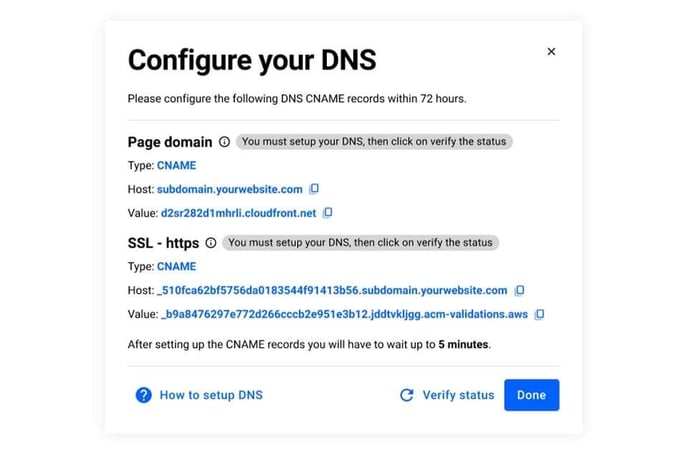
Task: Copy the subdomain.yourwebsite.com host with copy icon
Action: point(314,189)
